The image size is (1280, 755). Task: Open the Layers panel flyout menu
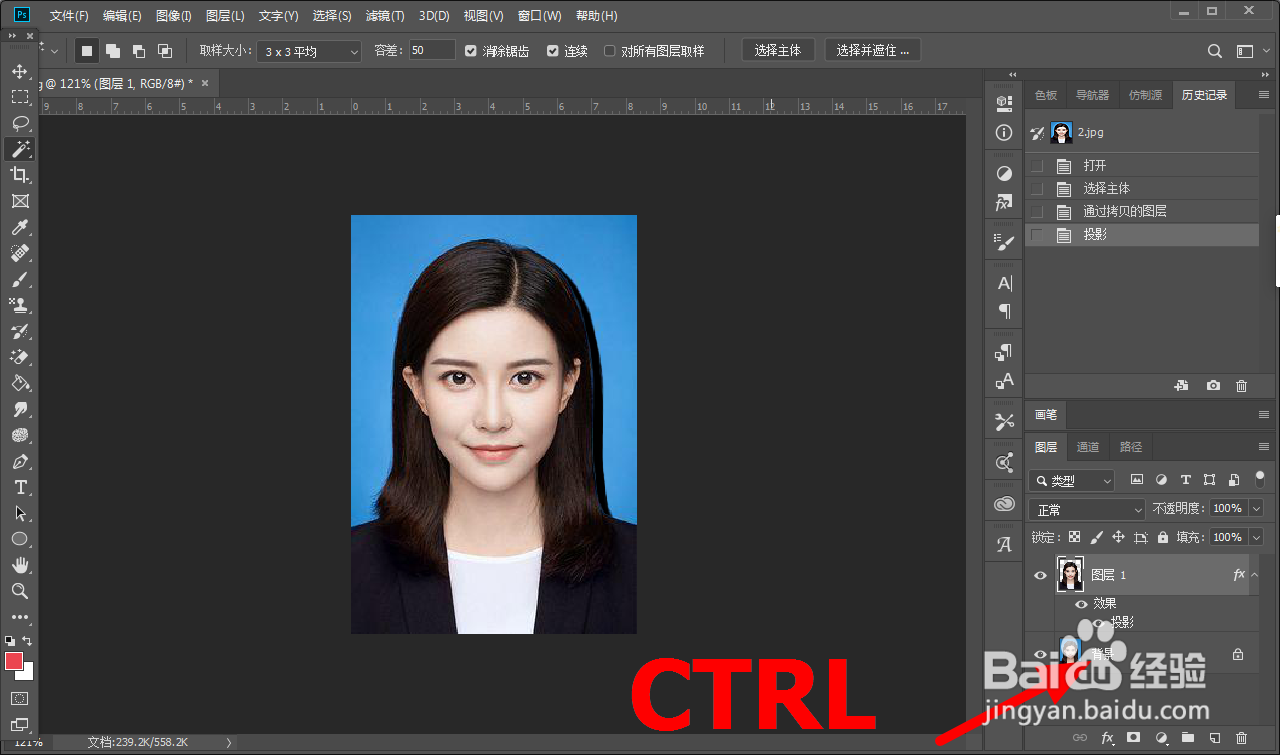pyautogui.click(x=1264, y=447)
